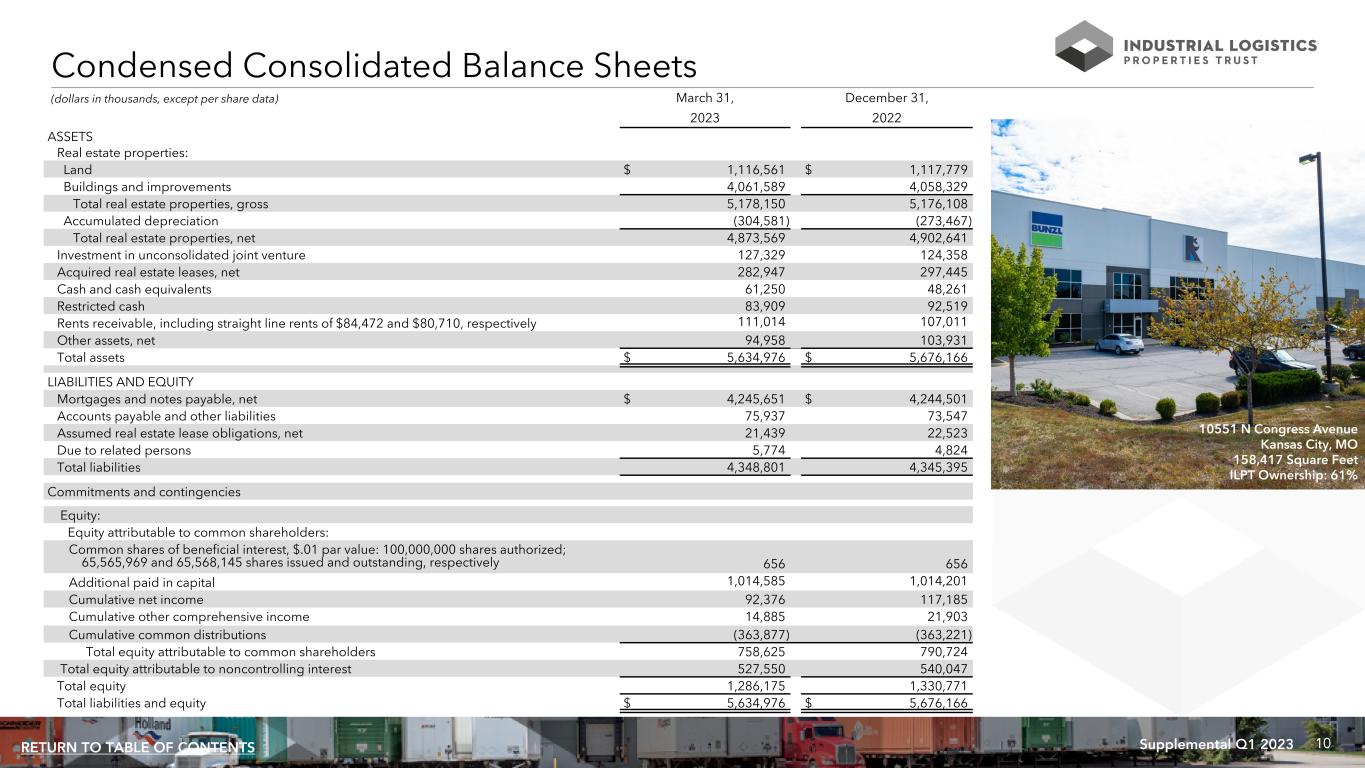The height and width of the screenshot is (768, 1365).
Task: Click the Industrial Logistics Properties Trust logo icon
Action: (1083, 46)
